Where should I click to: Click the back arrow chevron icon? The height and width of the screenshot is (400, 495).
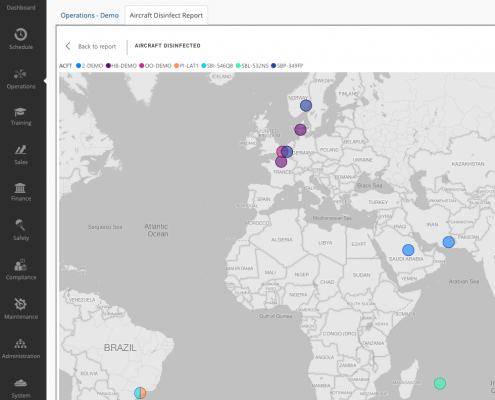point(68,46)
